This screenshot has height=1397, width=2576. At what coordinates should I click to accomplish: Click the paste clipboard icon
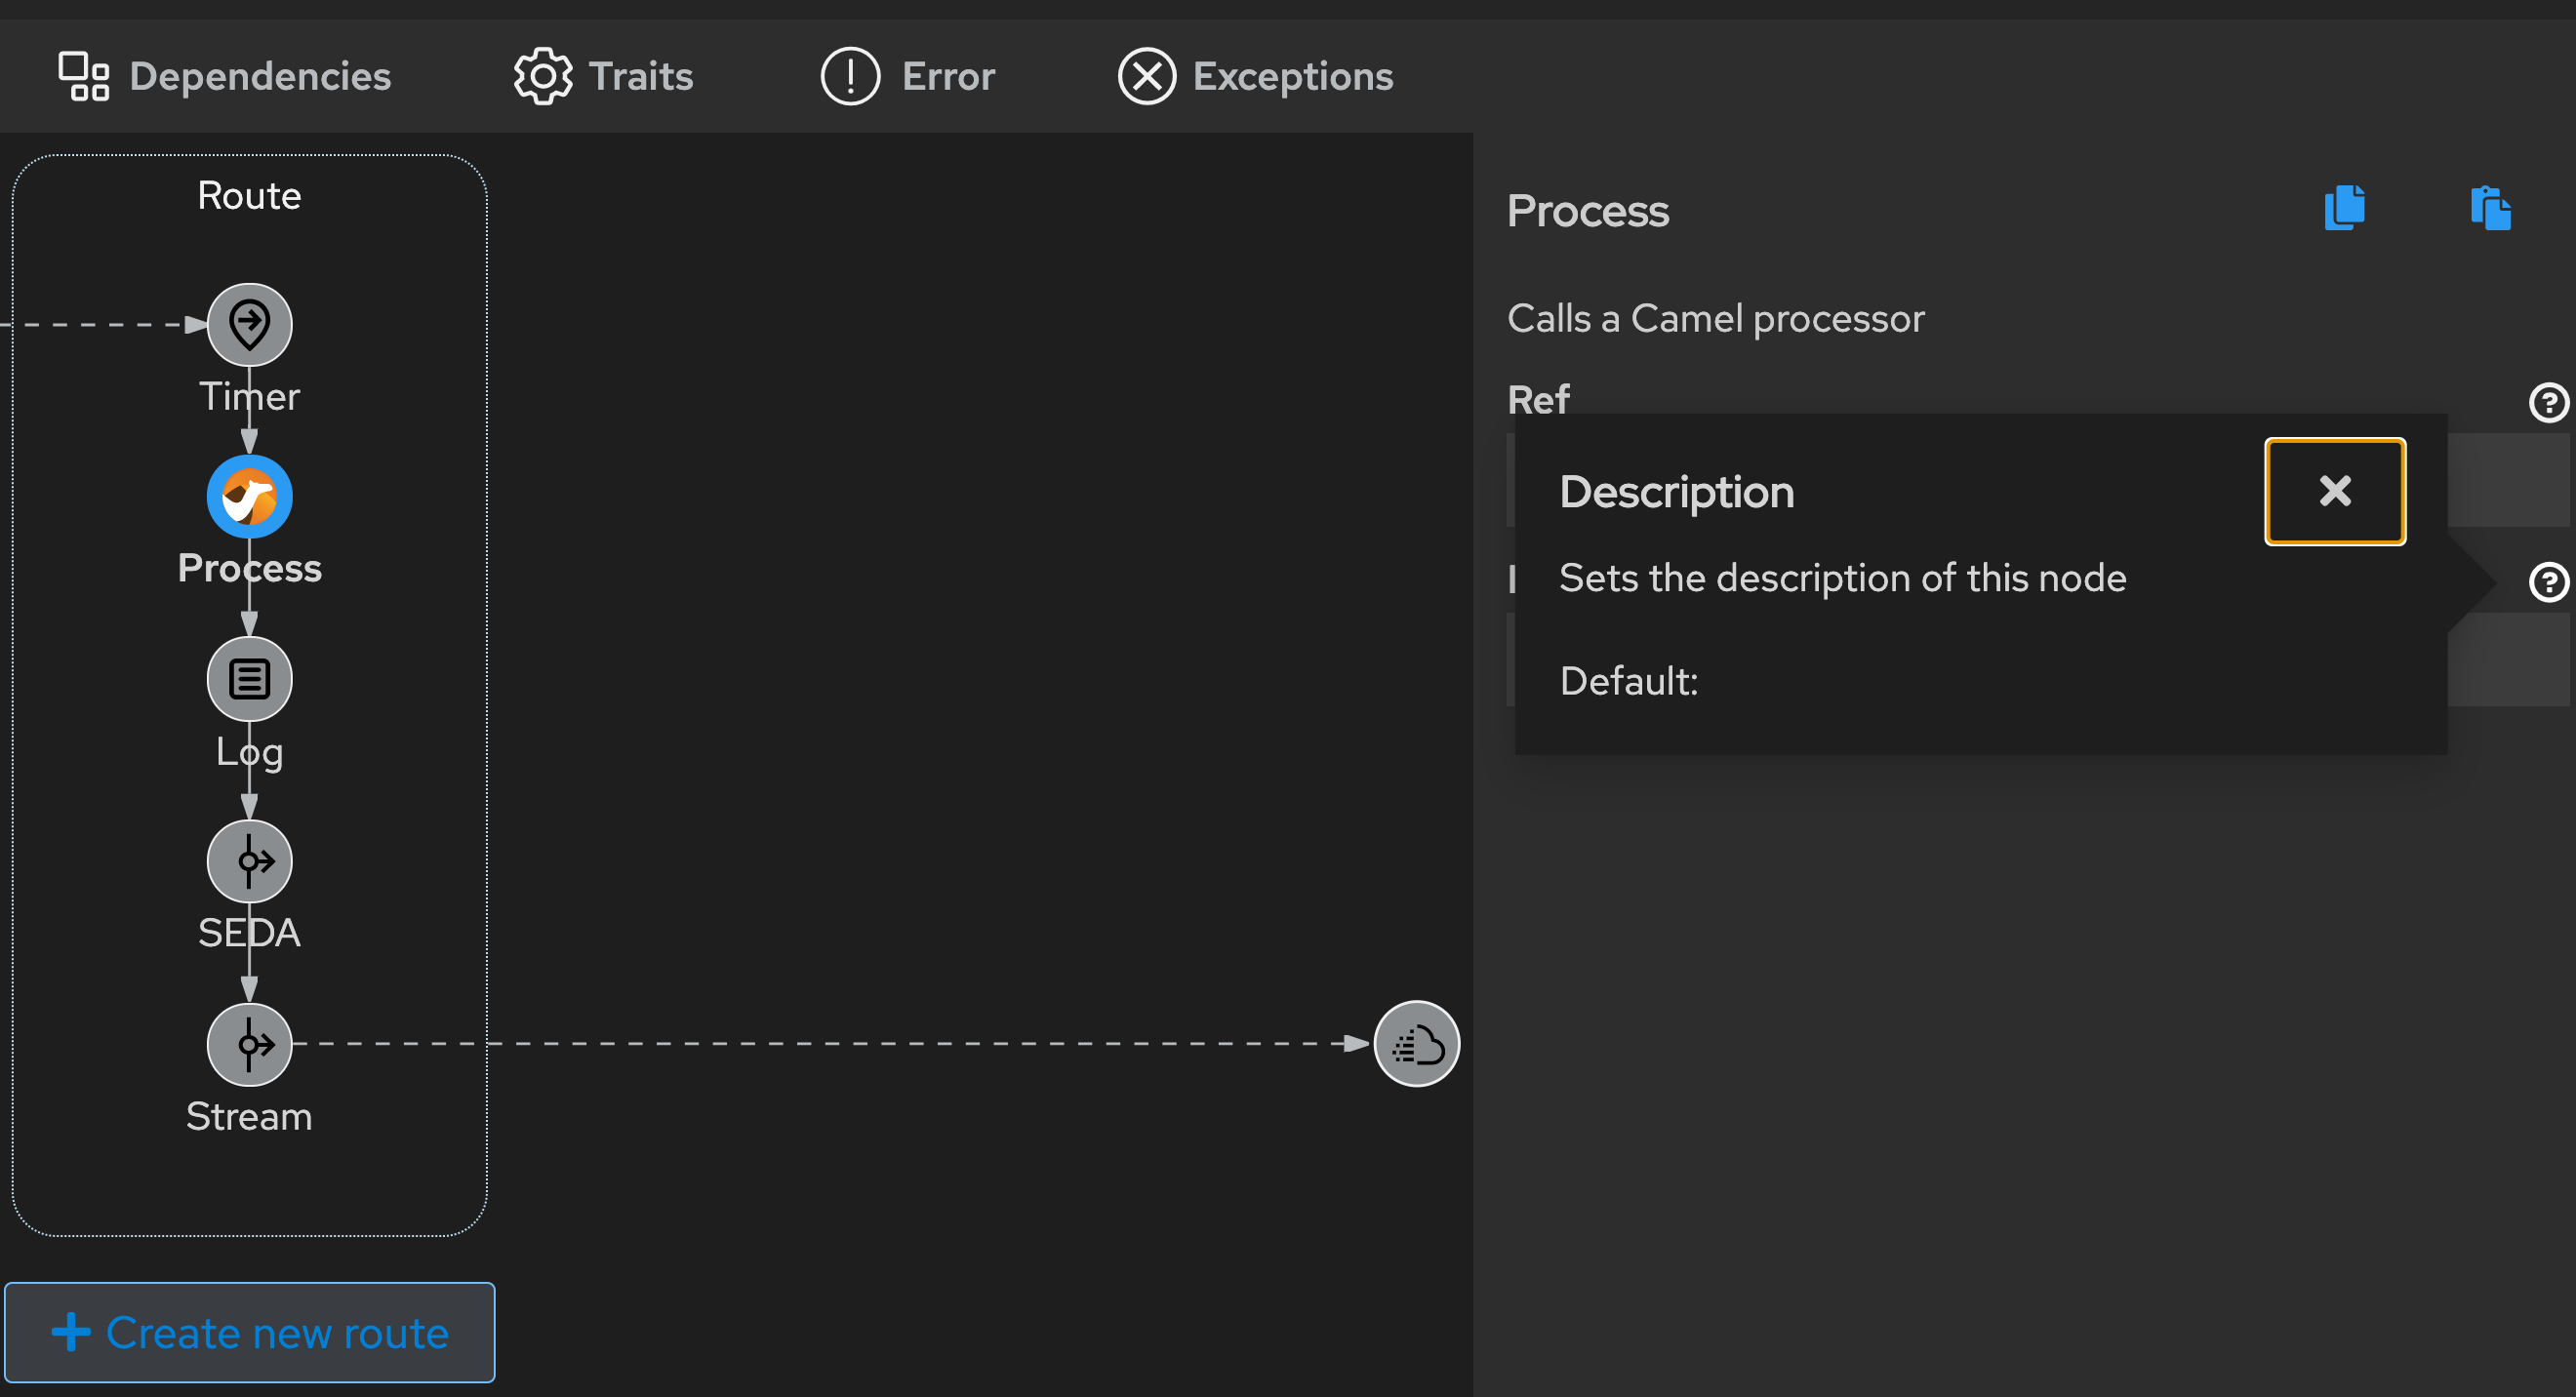coord(2490,208)
